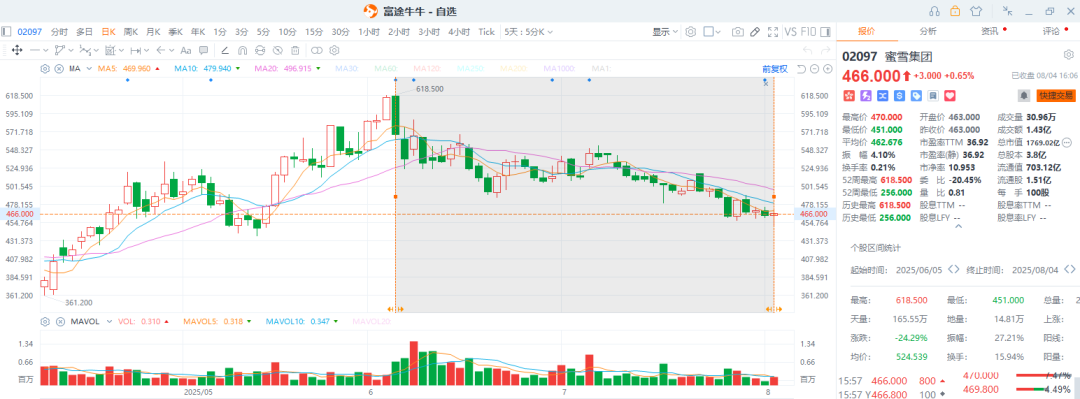Click the range selection handle on chart
1080x399 pixels.
tap(395, 308)
